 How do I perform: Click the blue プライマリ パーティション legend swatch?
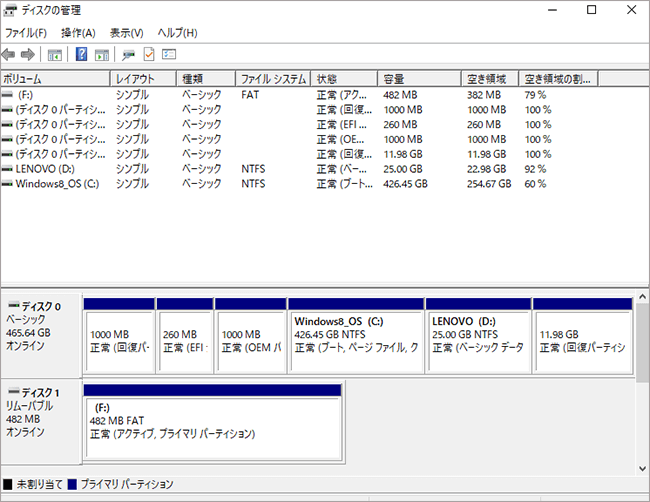pyautogui.click(x=72, y=484)
